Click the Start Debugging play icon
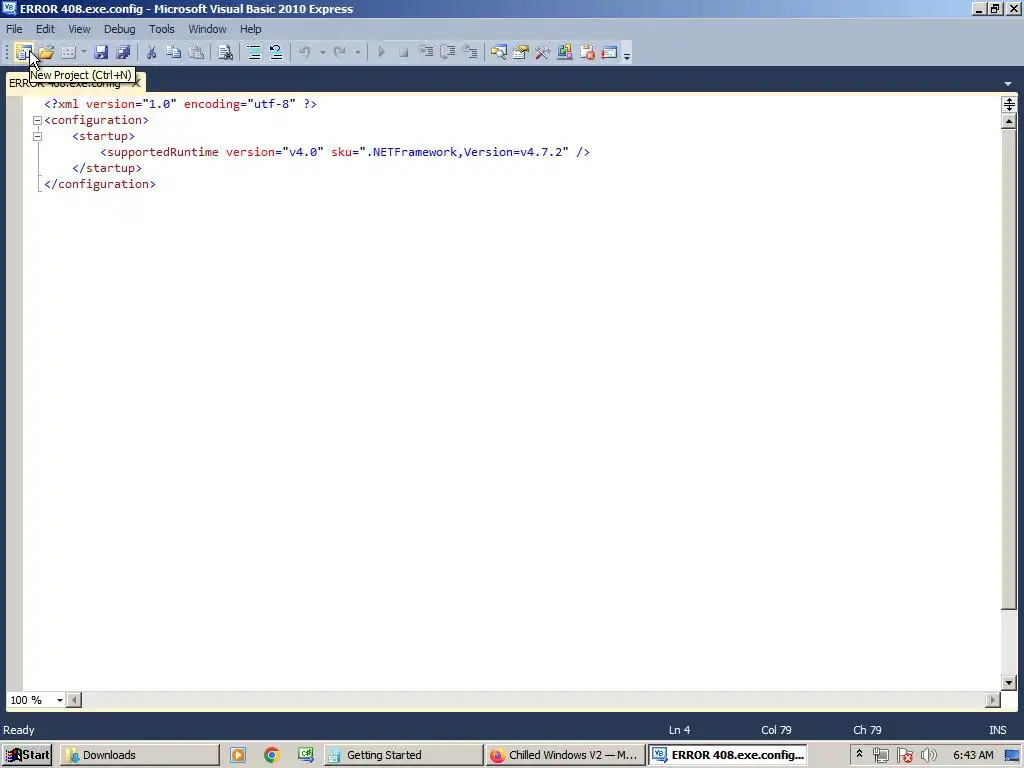The image size is (1024, 768). click(x=382, y=52)
